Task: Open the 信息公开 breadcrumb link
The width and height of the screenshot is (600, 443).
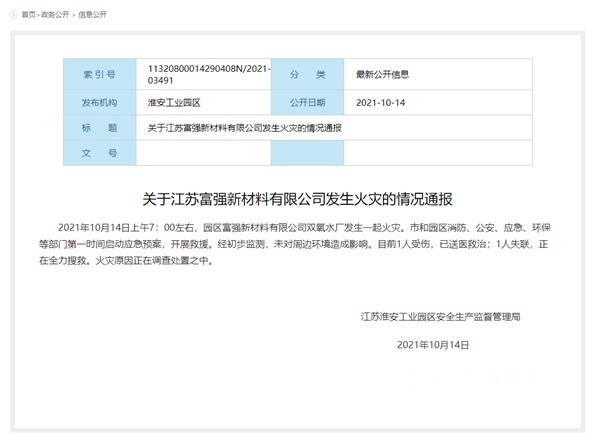Action: click(x=92, y=15)
